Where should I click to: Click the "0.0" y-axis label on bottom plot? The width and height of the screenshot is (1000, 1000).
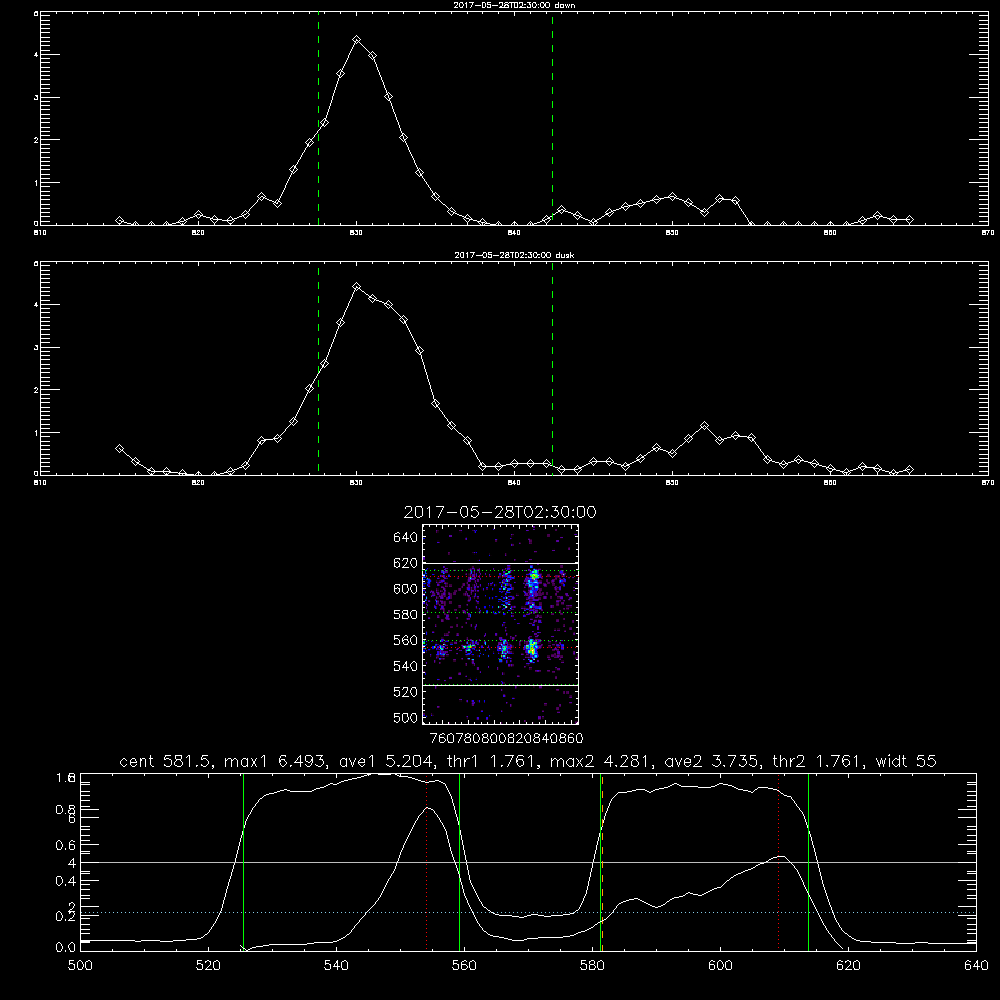[66, 948]
